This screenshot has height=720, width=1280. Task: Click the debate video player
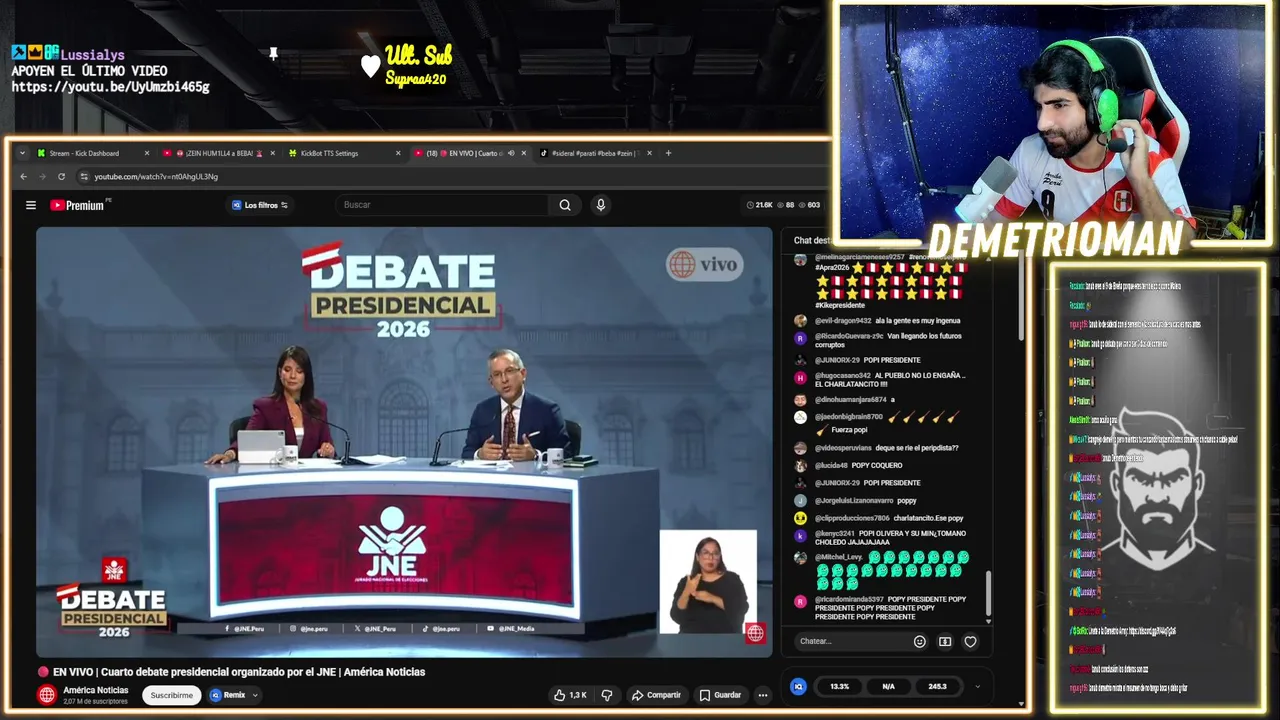point(404,442)
